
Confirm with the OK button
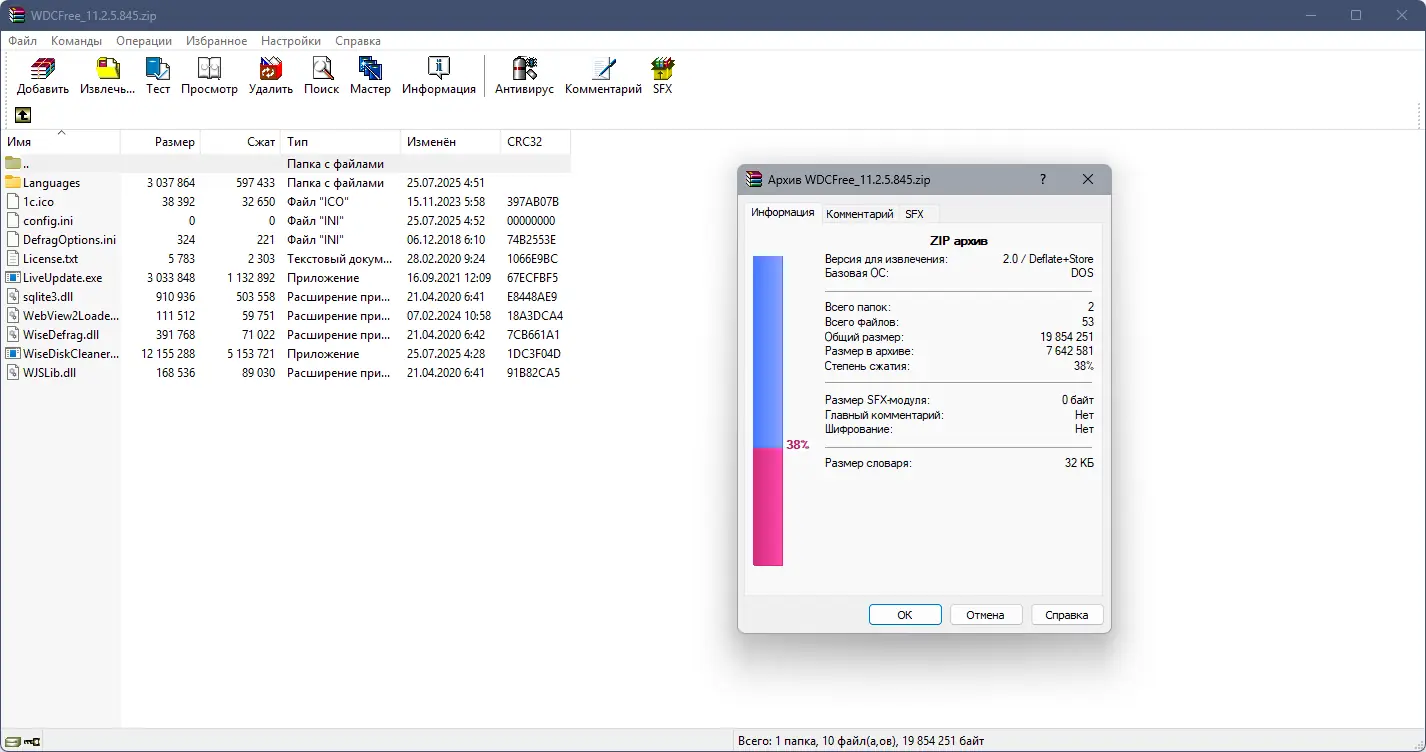[905, 615]
